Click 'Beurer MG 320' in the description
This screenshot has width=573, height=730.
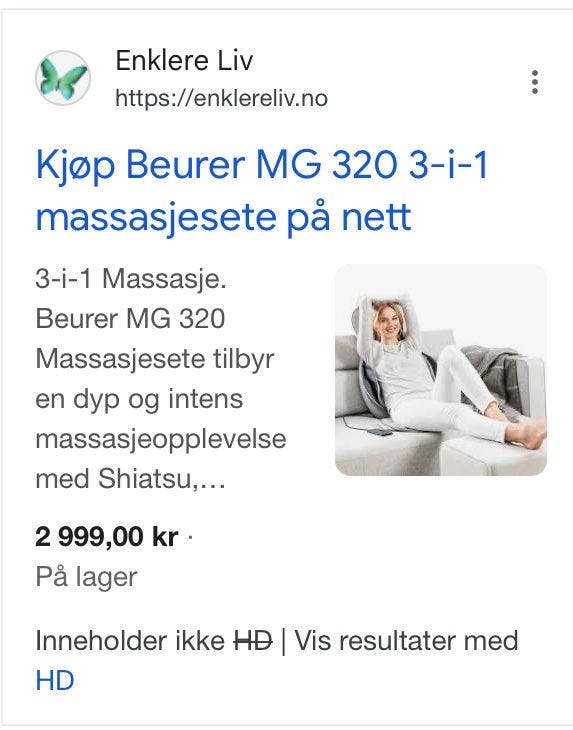(130, 319)
